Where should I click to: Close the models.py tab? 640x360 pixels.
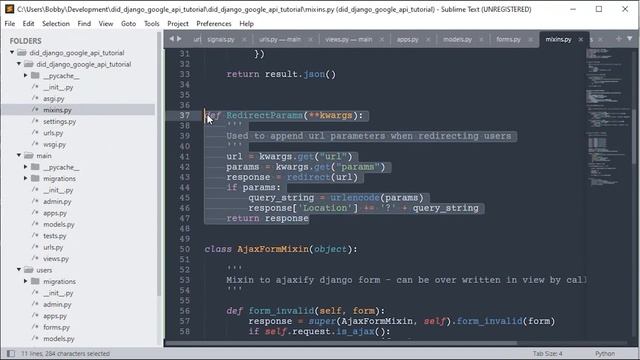pos(482,40)
